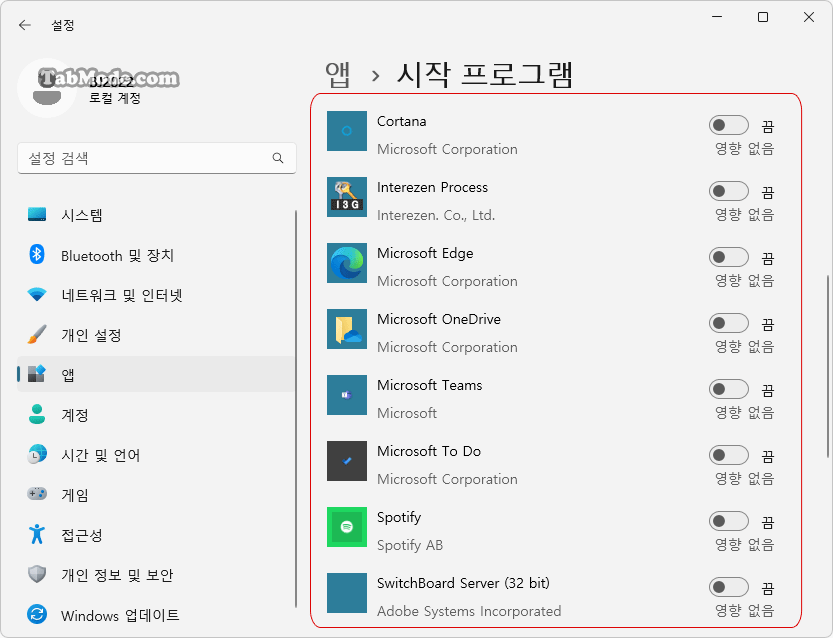Click the Gaming controller icon
This screenshot has width=833, height=638.
click(37, 494)
